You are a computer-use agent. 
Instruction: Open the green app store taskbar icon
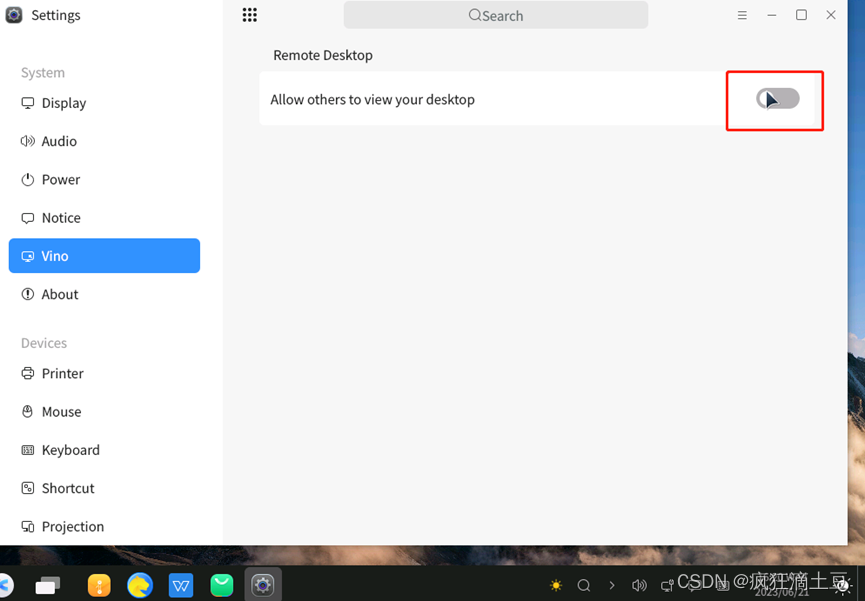pos(222,586)
